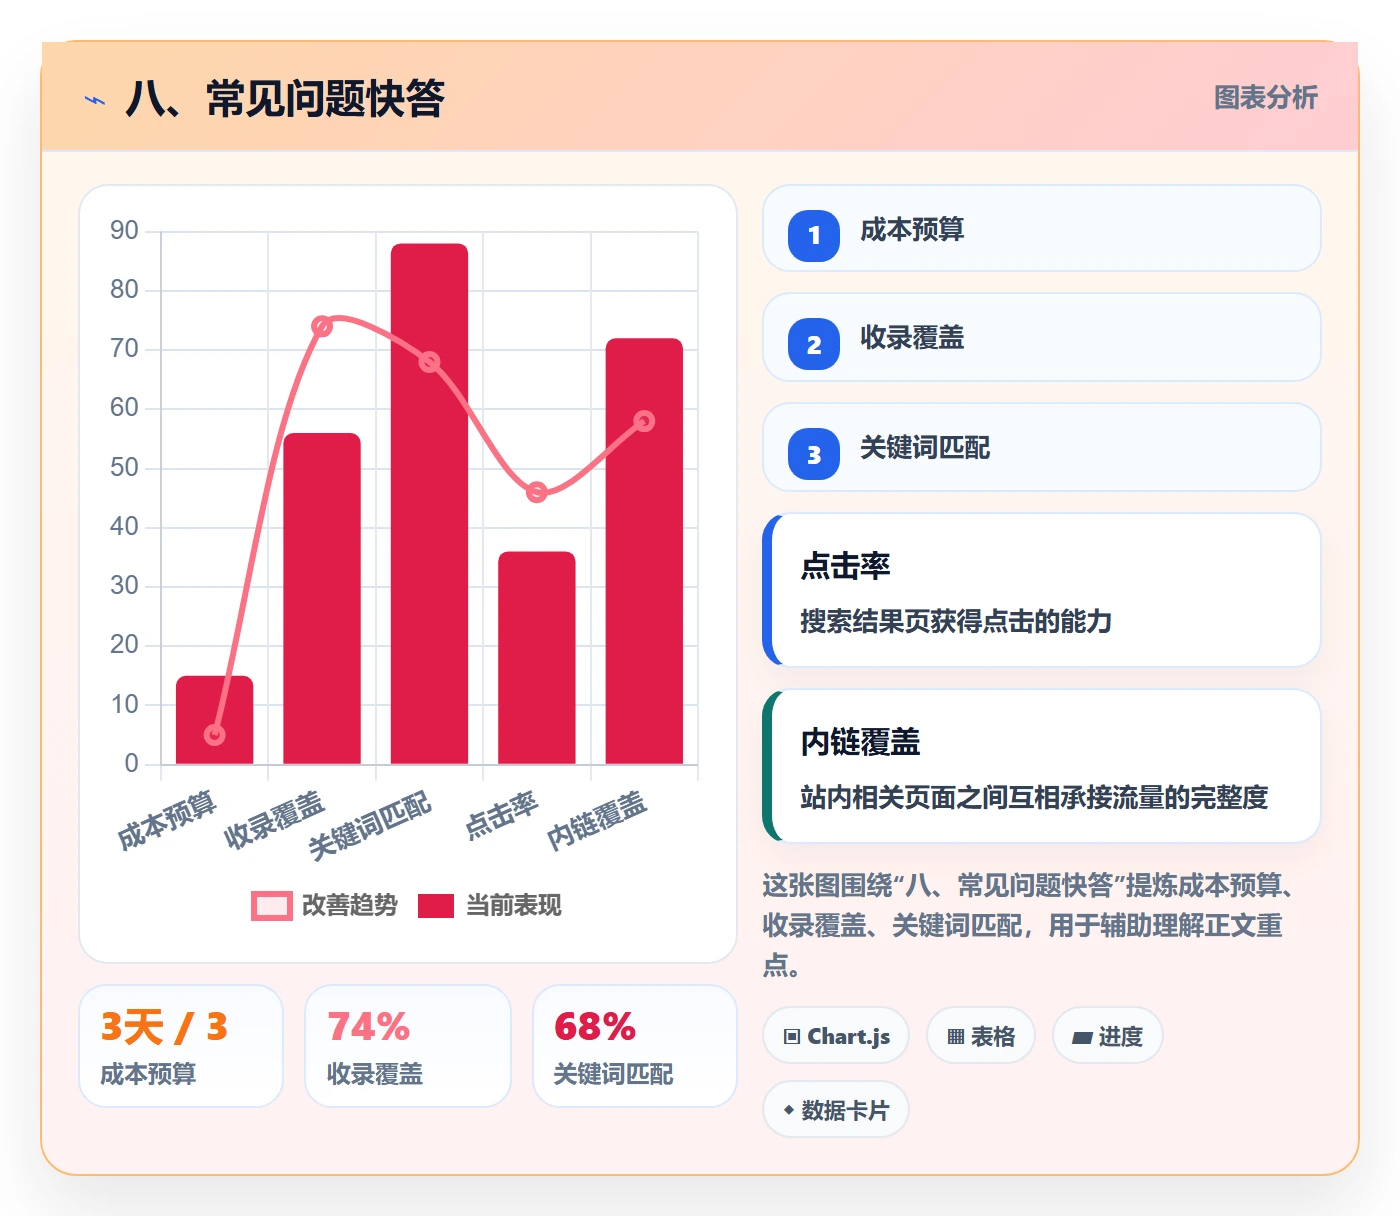Click the 点击率 x-axis label
The image size is (1400, 1216).
coord(502,815)
